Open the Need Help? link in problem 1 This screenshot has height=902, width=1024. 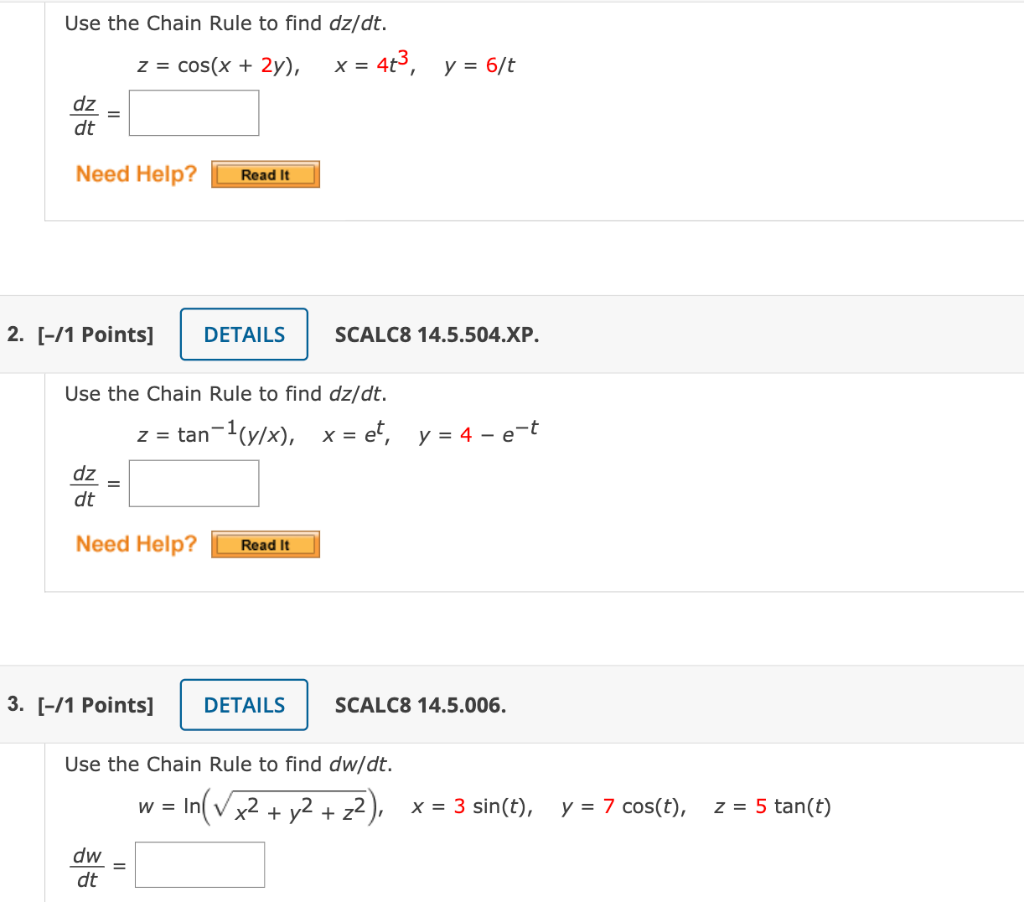(135, 173)
